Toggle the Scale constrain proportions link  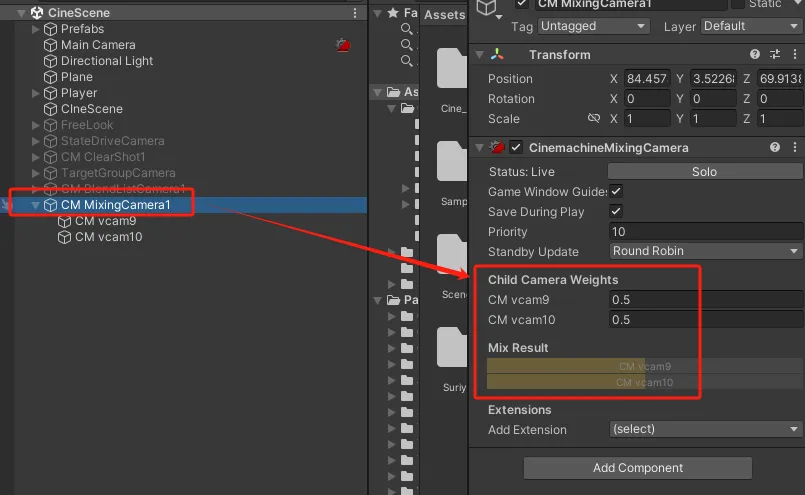click(x=593, y=119)
